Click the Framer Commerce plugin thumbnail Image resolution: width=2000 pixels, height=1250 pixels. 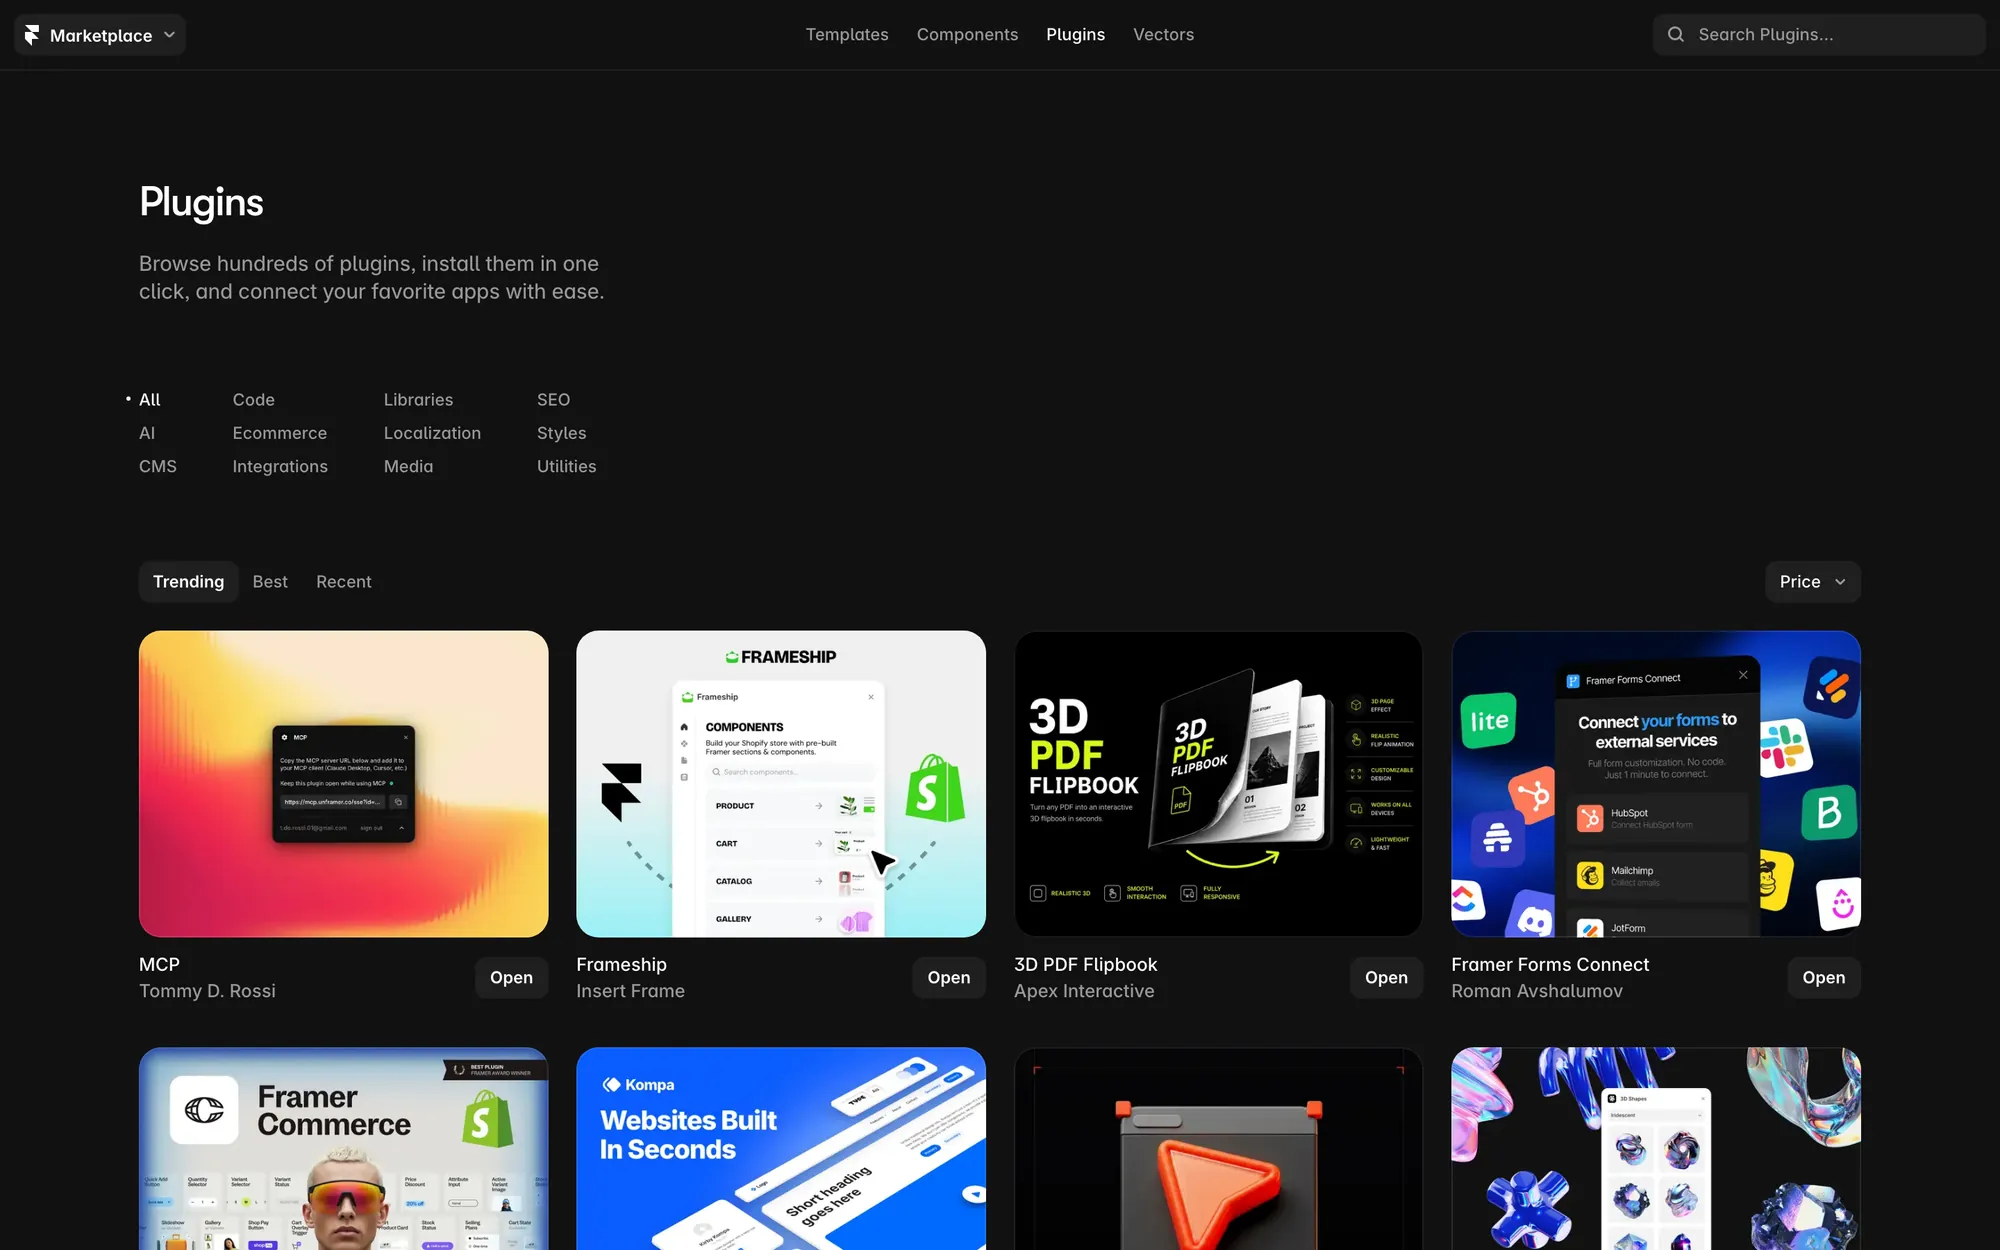pos(343,1149)
